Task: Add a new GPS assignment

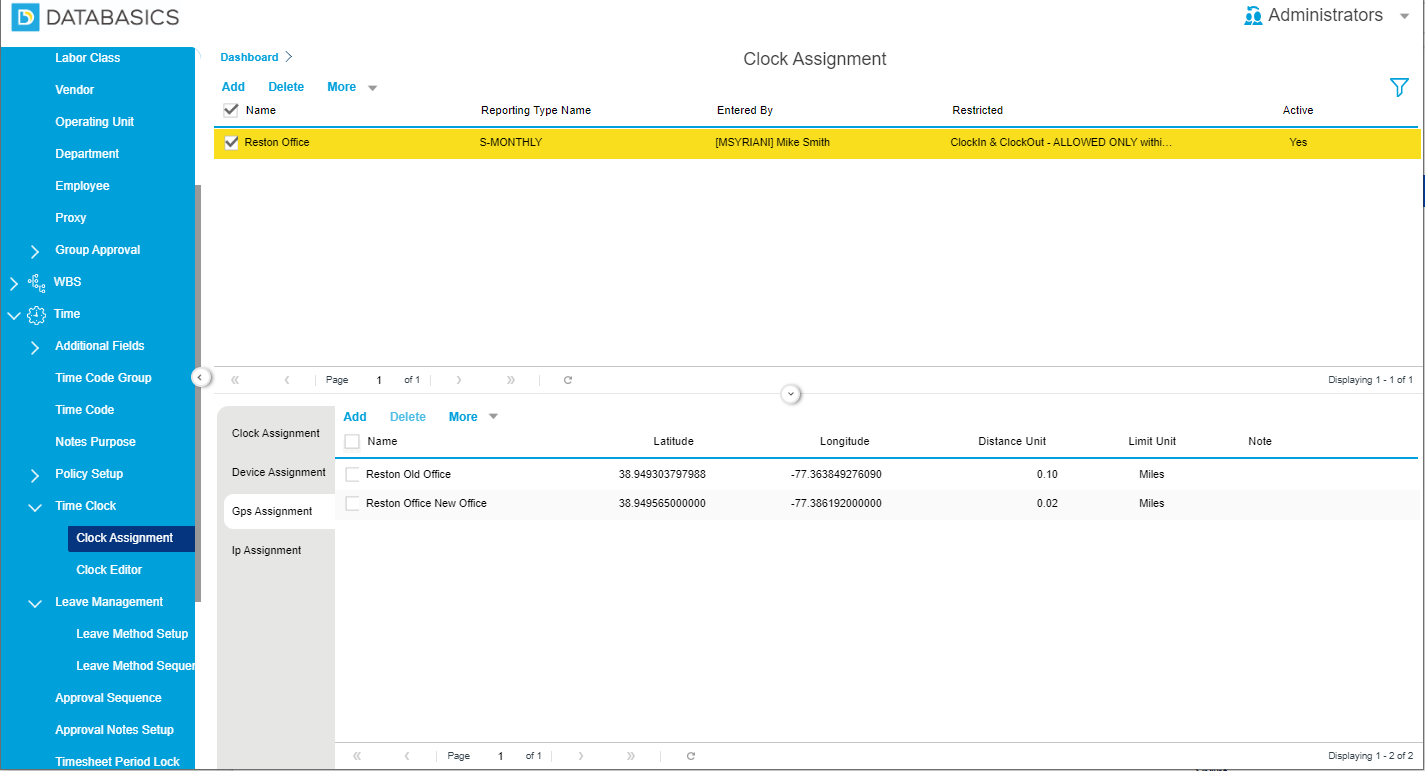Action: (355, 416)
